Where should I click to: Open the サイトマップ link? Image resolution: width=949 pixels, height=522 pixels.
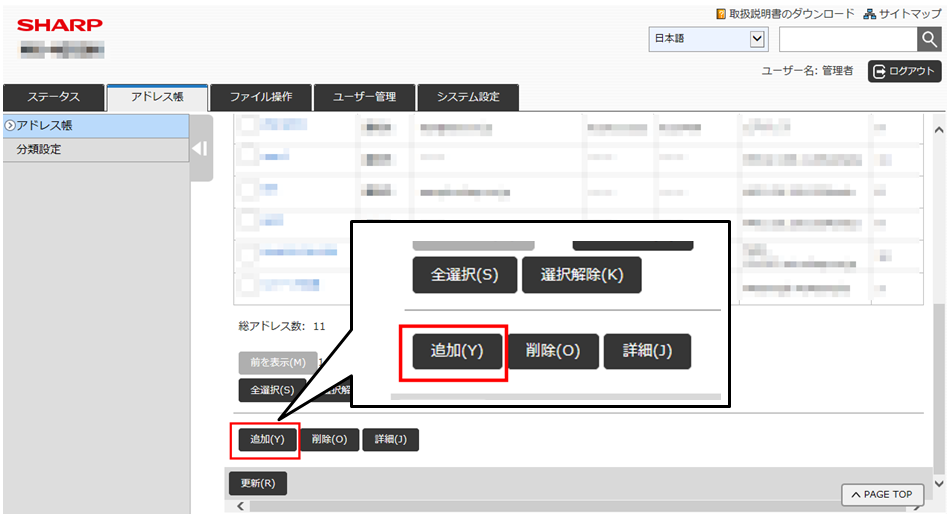[910, 13]
